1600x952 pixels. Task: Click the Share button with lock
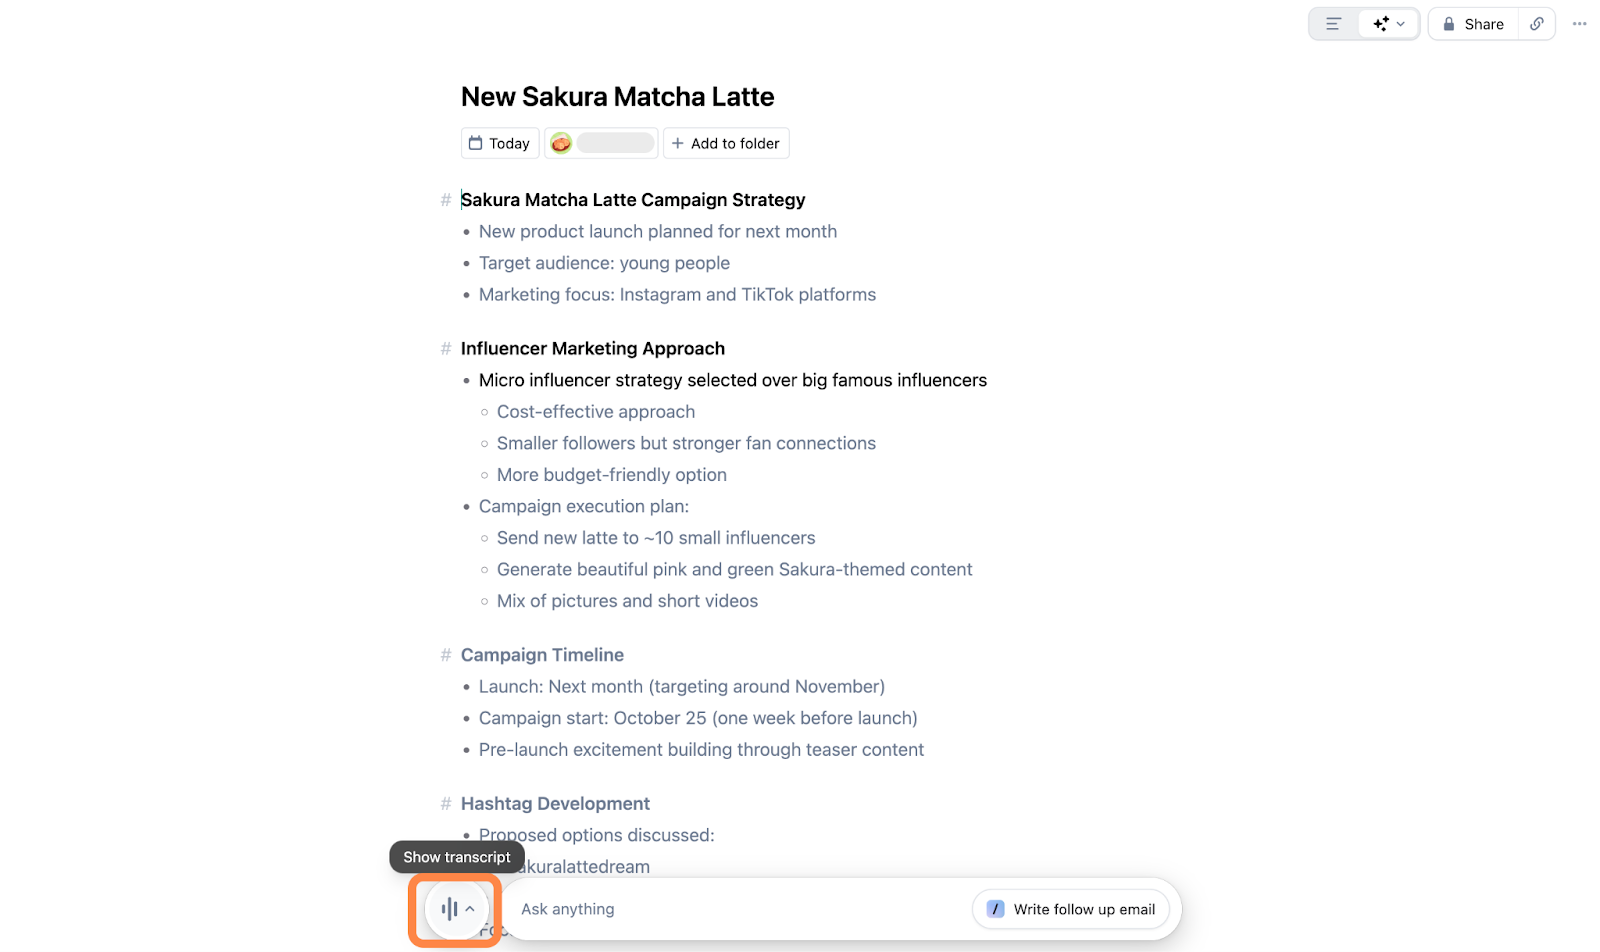click(x=1473, y=24)
